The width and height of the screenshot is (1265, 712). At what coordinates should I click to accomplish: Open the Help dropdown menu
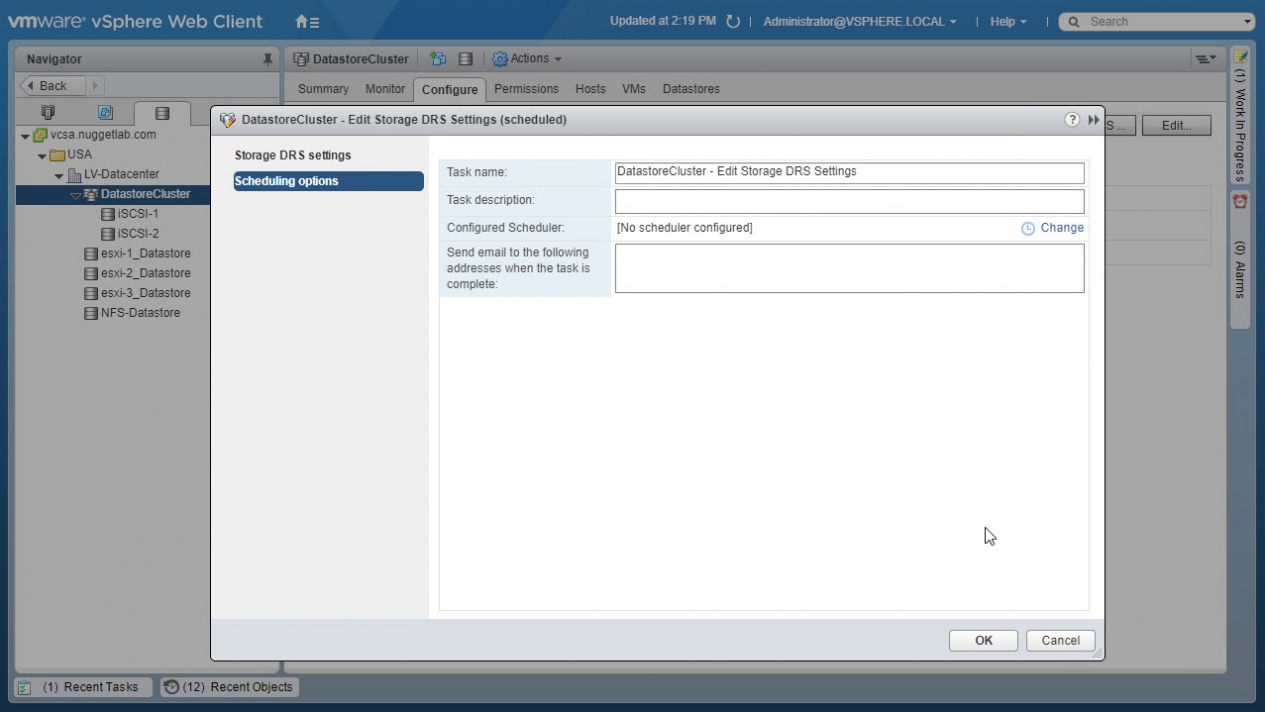point(1008,22)
